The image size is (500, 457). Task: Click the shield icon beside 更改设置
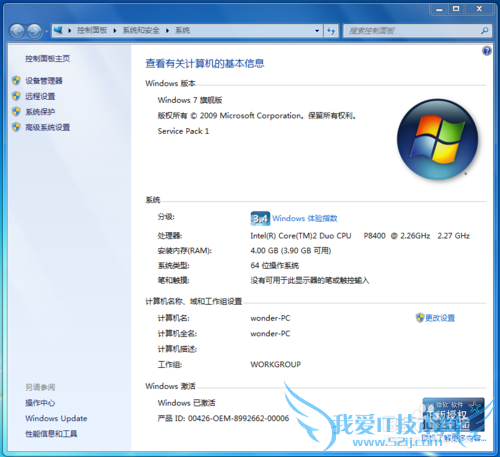pos(420,318)
